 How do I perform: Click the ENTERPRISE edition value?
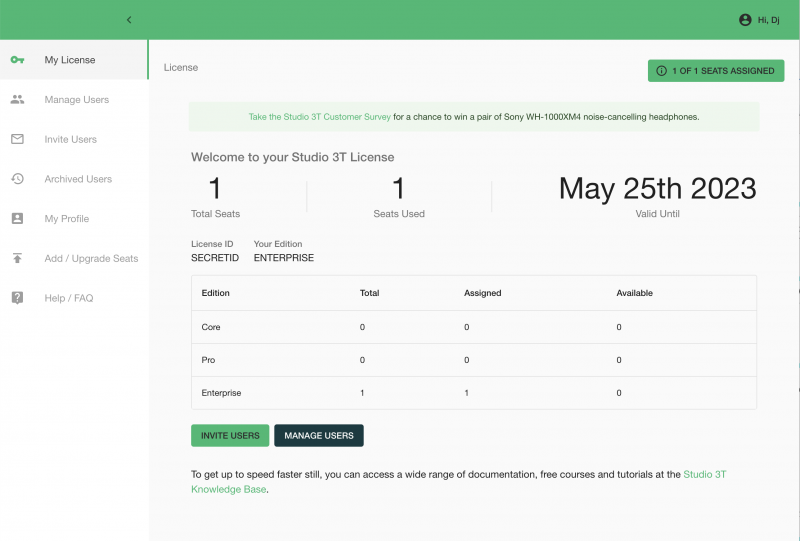tap(284, 258)
